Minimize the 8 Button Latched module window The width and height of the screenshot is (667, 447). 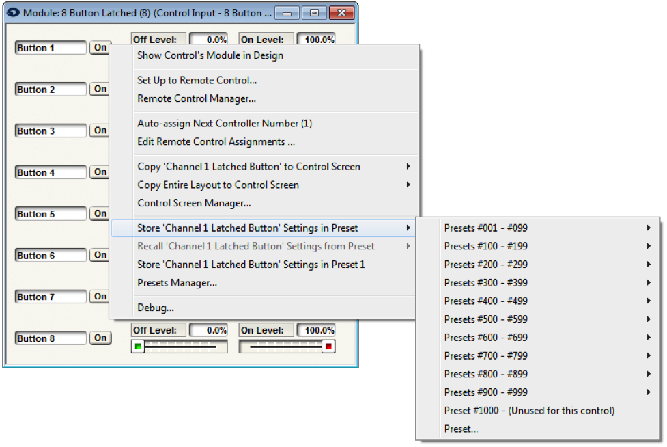(287, 13)
